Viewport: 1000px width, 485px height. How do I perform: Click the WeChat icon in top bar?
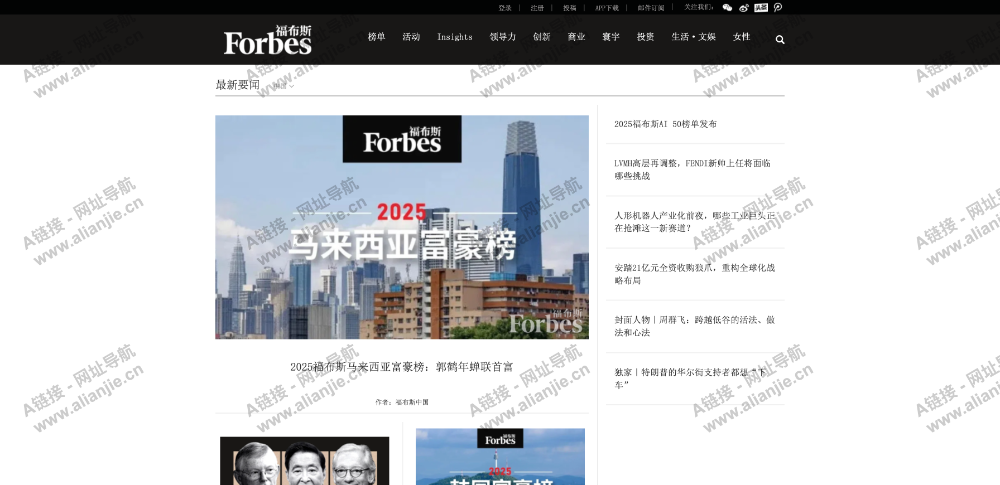tap(727, 7)
